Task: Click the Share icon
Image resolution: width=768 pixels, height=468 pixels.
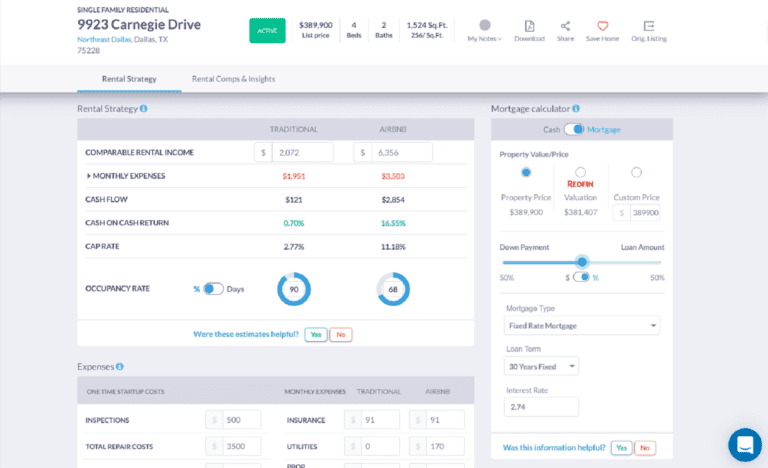Action: pyautogui.click(x=565, y=25)
